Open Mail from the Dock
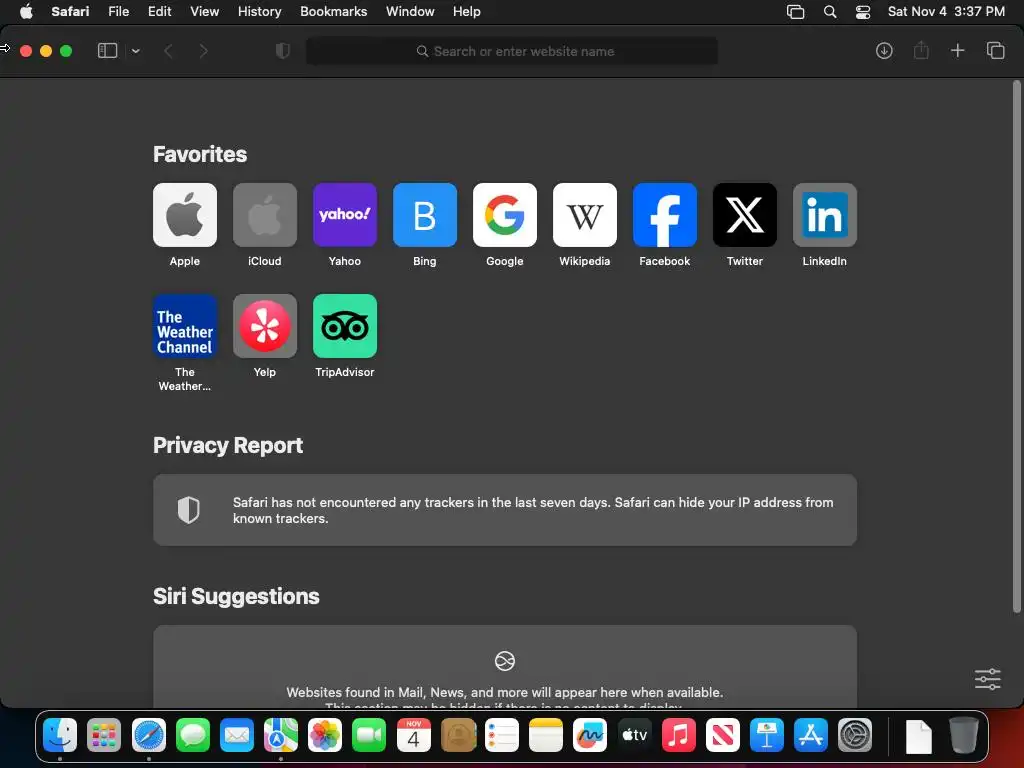The image size is (1024, 768). pyautogui.click(x=236, y=735)
